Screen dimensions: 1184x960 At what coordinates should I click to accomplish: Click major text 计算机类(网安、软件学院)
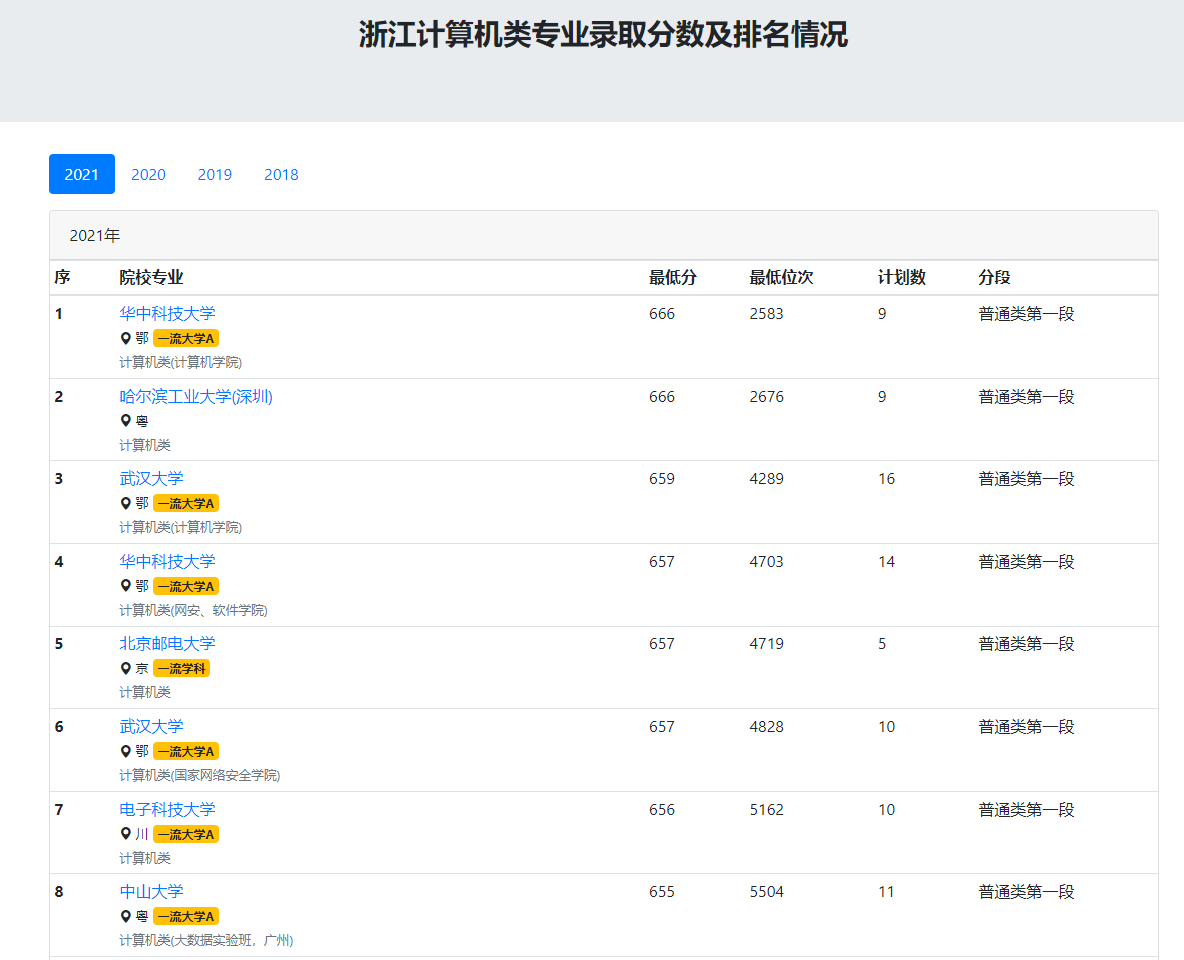pyautogui.click(x=193, y=610)
